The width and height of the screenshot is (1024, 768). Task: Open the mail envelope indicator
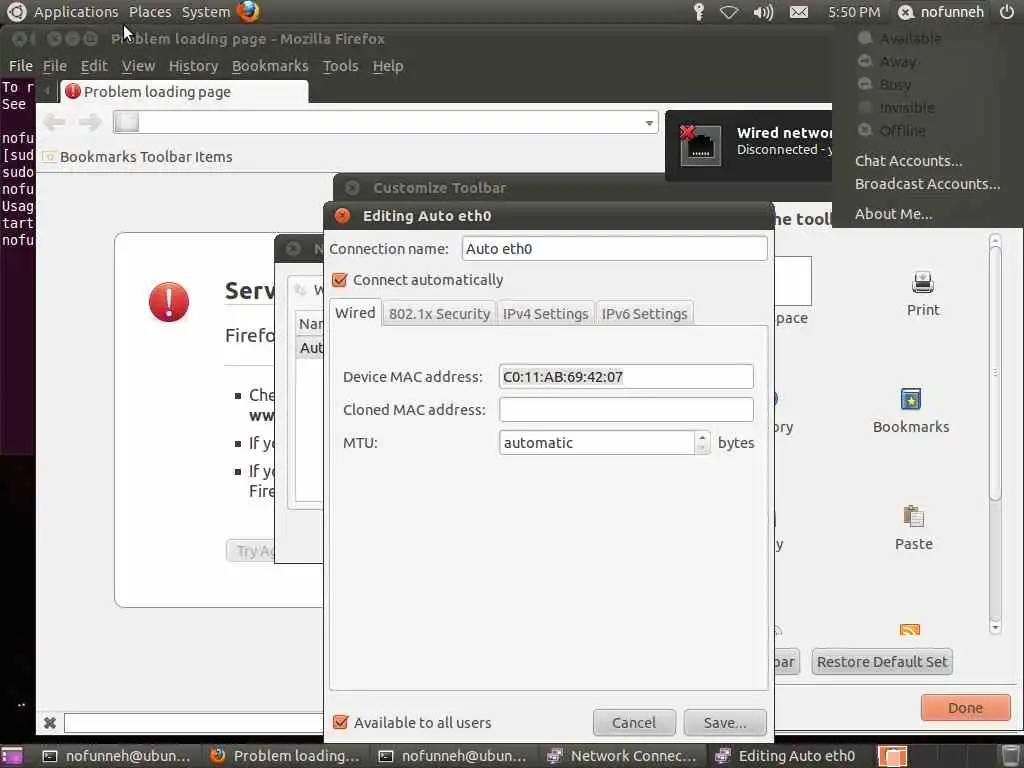click(799, 12)
